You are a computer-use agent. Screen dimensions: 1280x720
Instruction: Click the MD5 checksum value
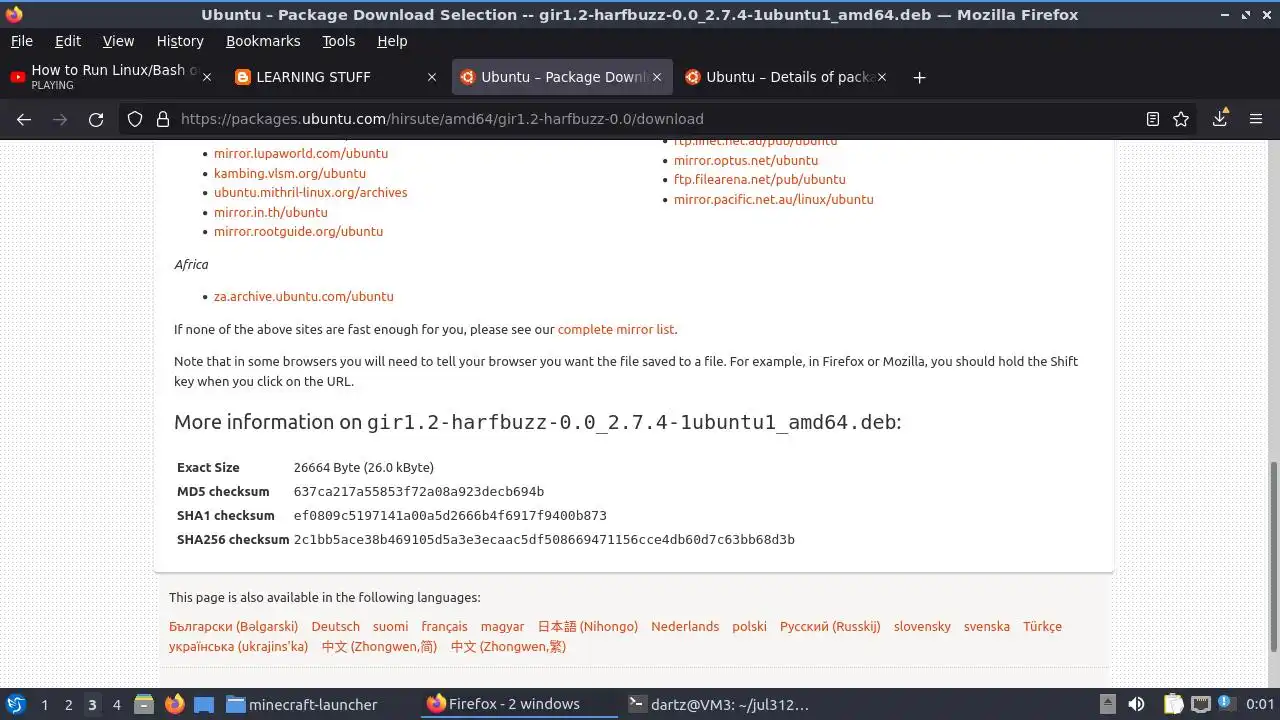pyautogui.click(x=419, y=491)
